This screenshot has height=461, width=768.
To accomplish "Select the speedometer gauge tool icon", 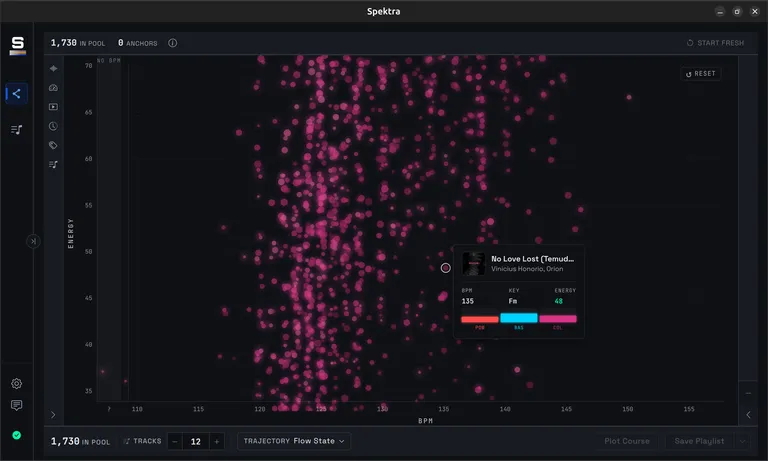I will click(53, 88).
